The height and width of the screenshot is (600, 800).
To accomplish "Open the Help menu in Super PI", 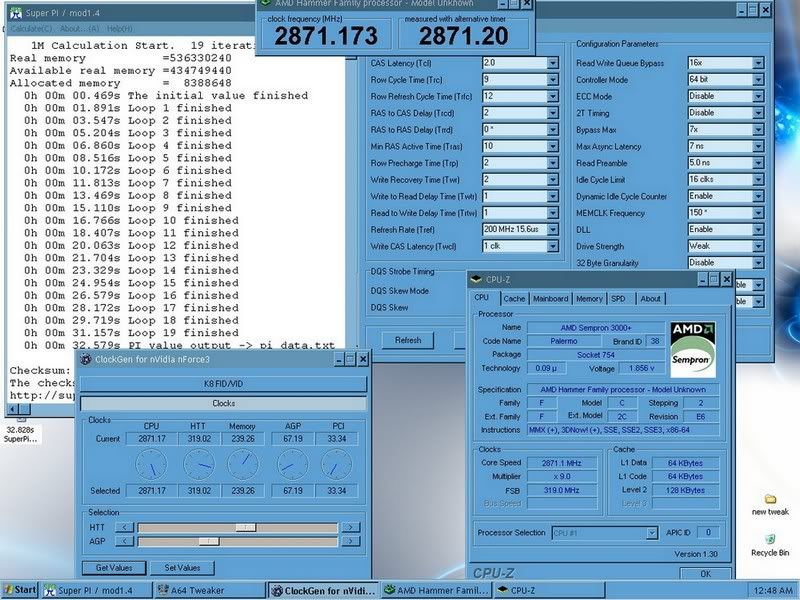I will (x=118, y=28).
